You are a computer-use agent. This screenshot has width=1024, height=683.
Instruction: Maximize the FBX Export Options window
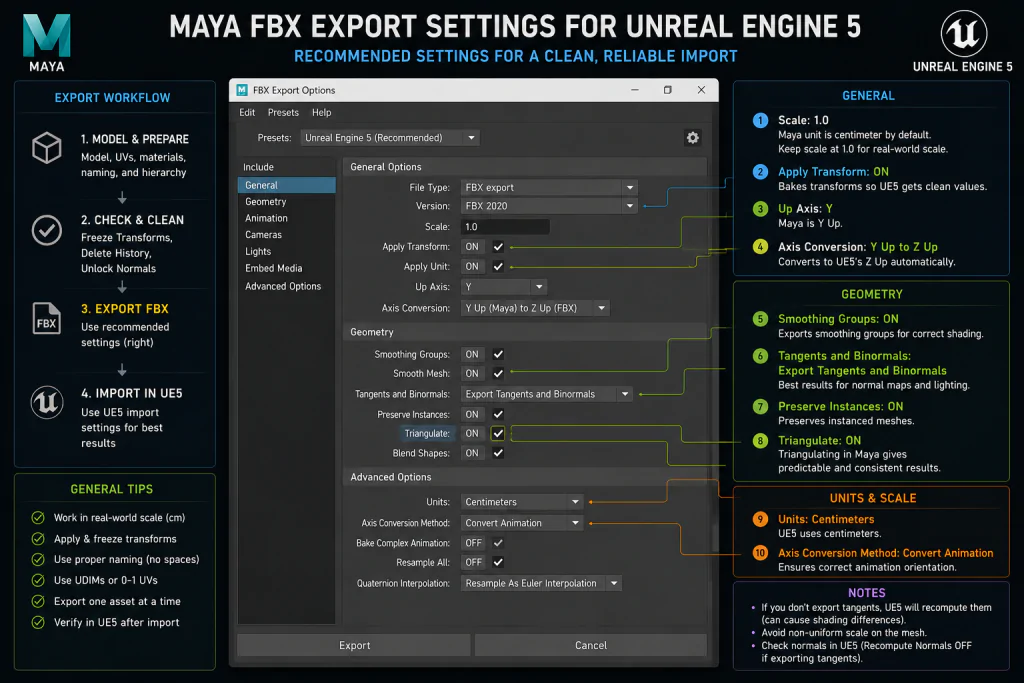pos(667,90)
